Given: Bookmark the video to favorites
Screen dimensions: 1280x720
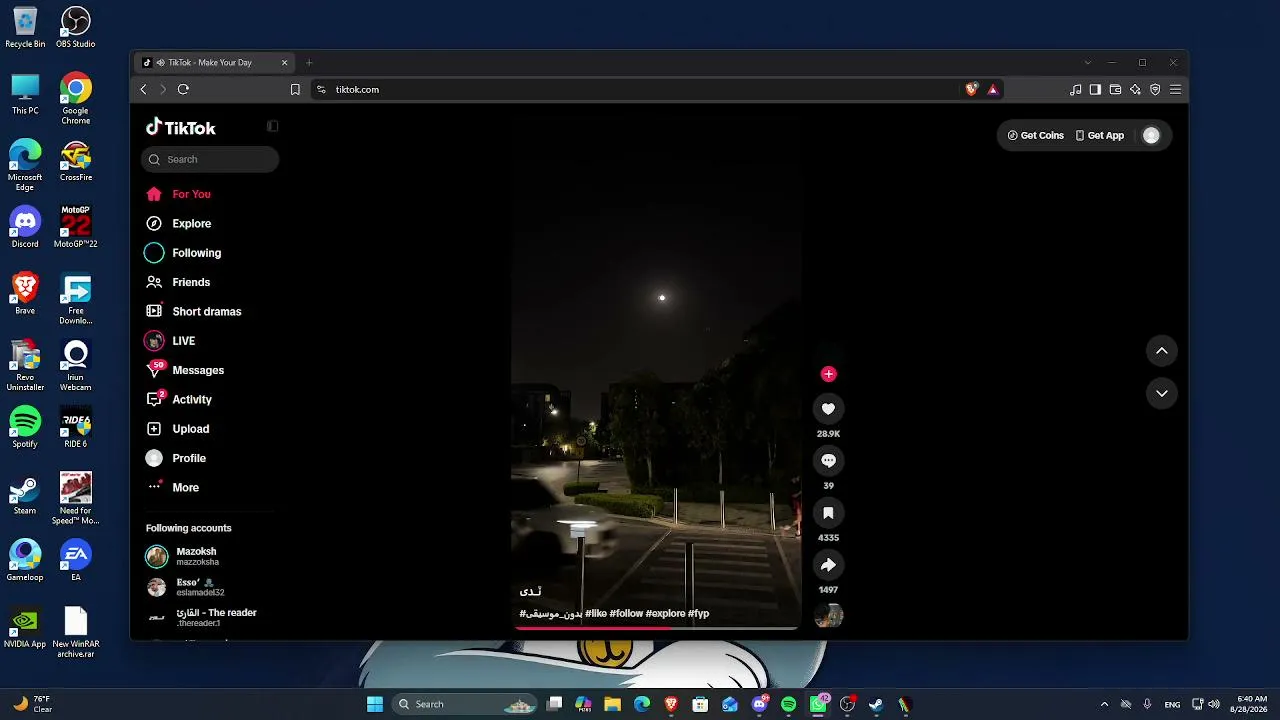Looking at the screenshot, I should (828, 513).
